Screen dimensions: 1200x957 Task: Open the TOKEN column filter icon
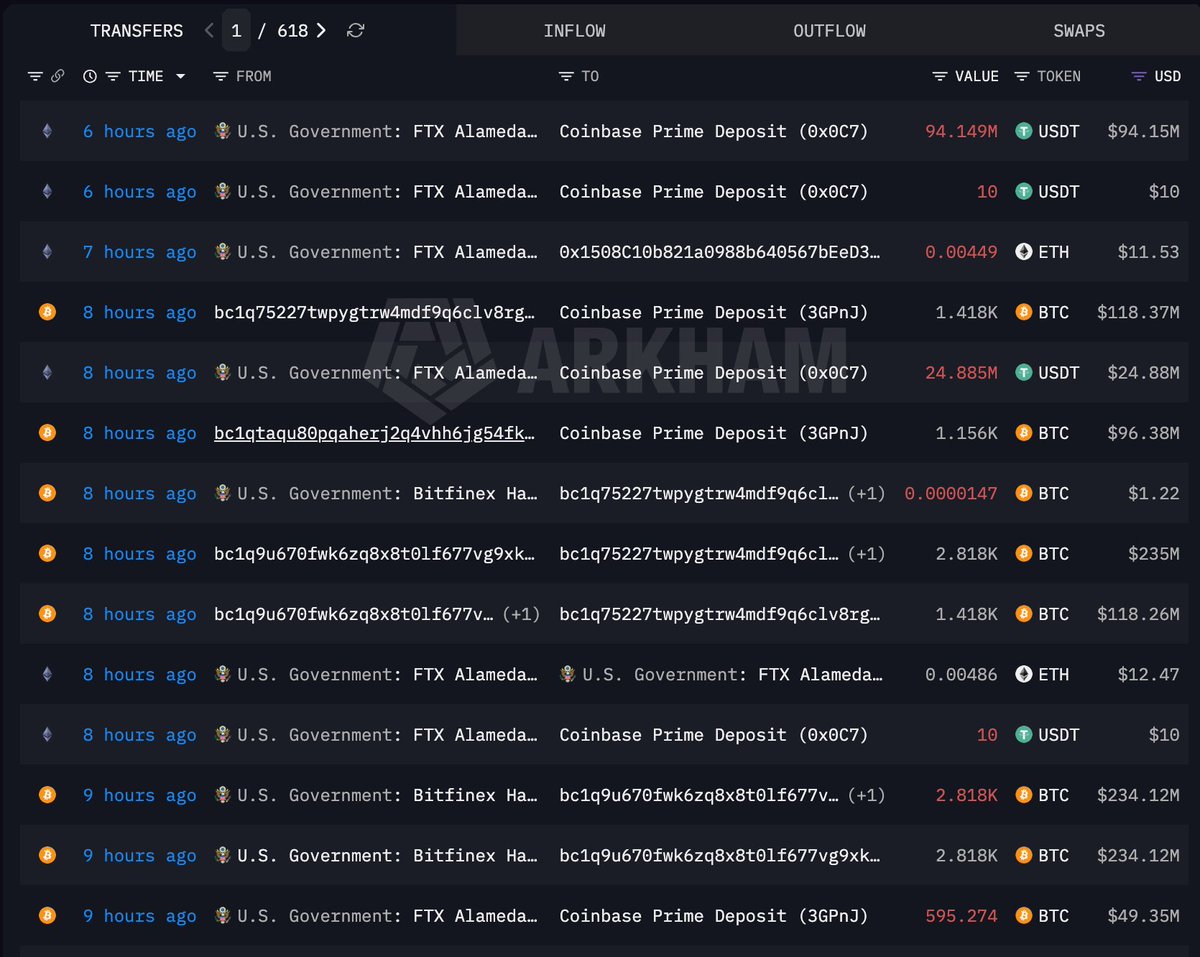(x=1022, y=76)
